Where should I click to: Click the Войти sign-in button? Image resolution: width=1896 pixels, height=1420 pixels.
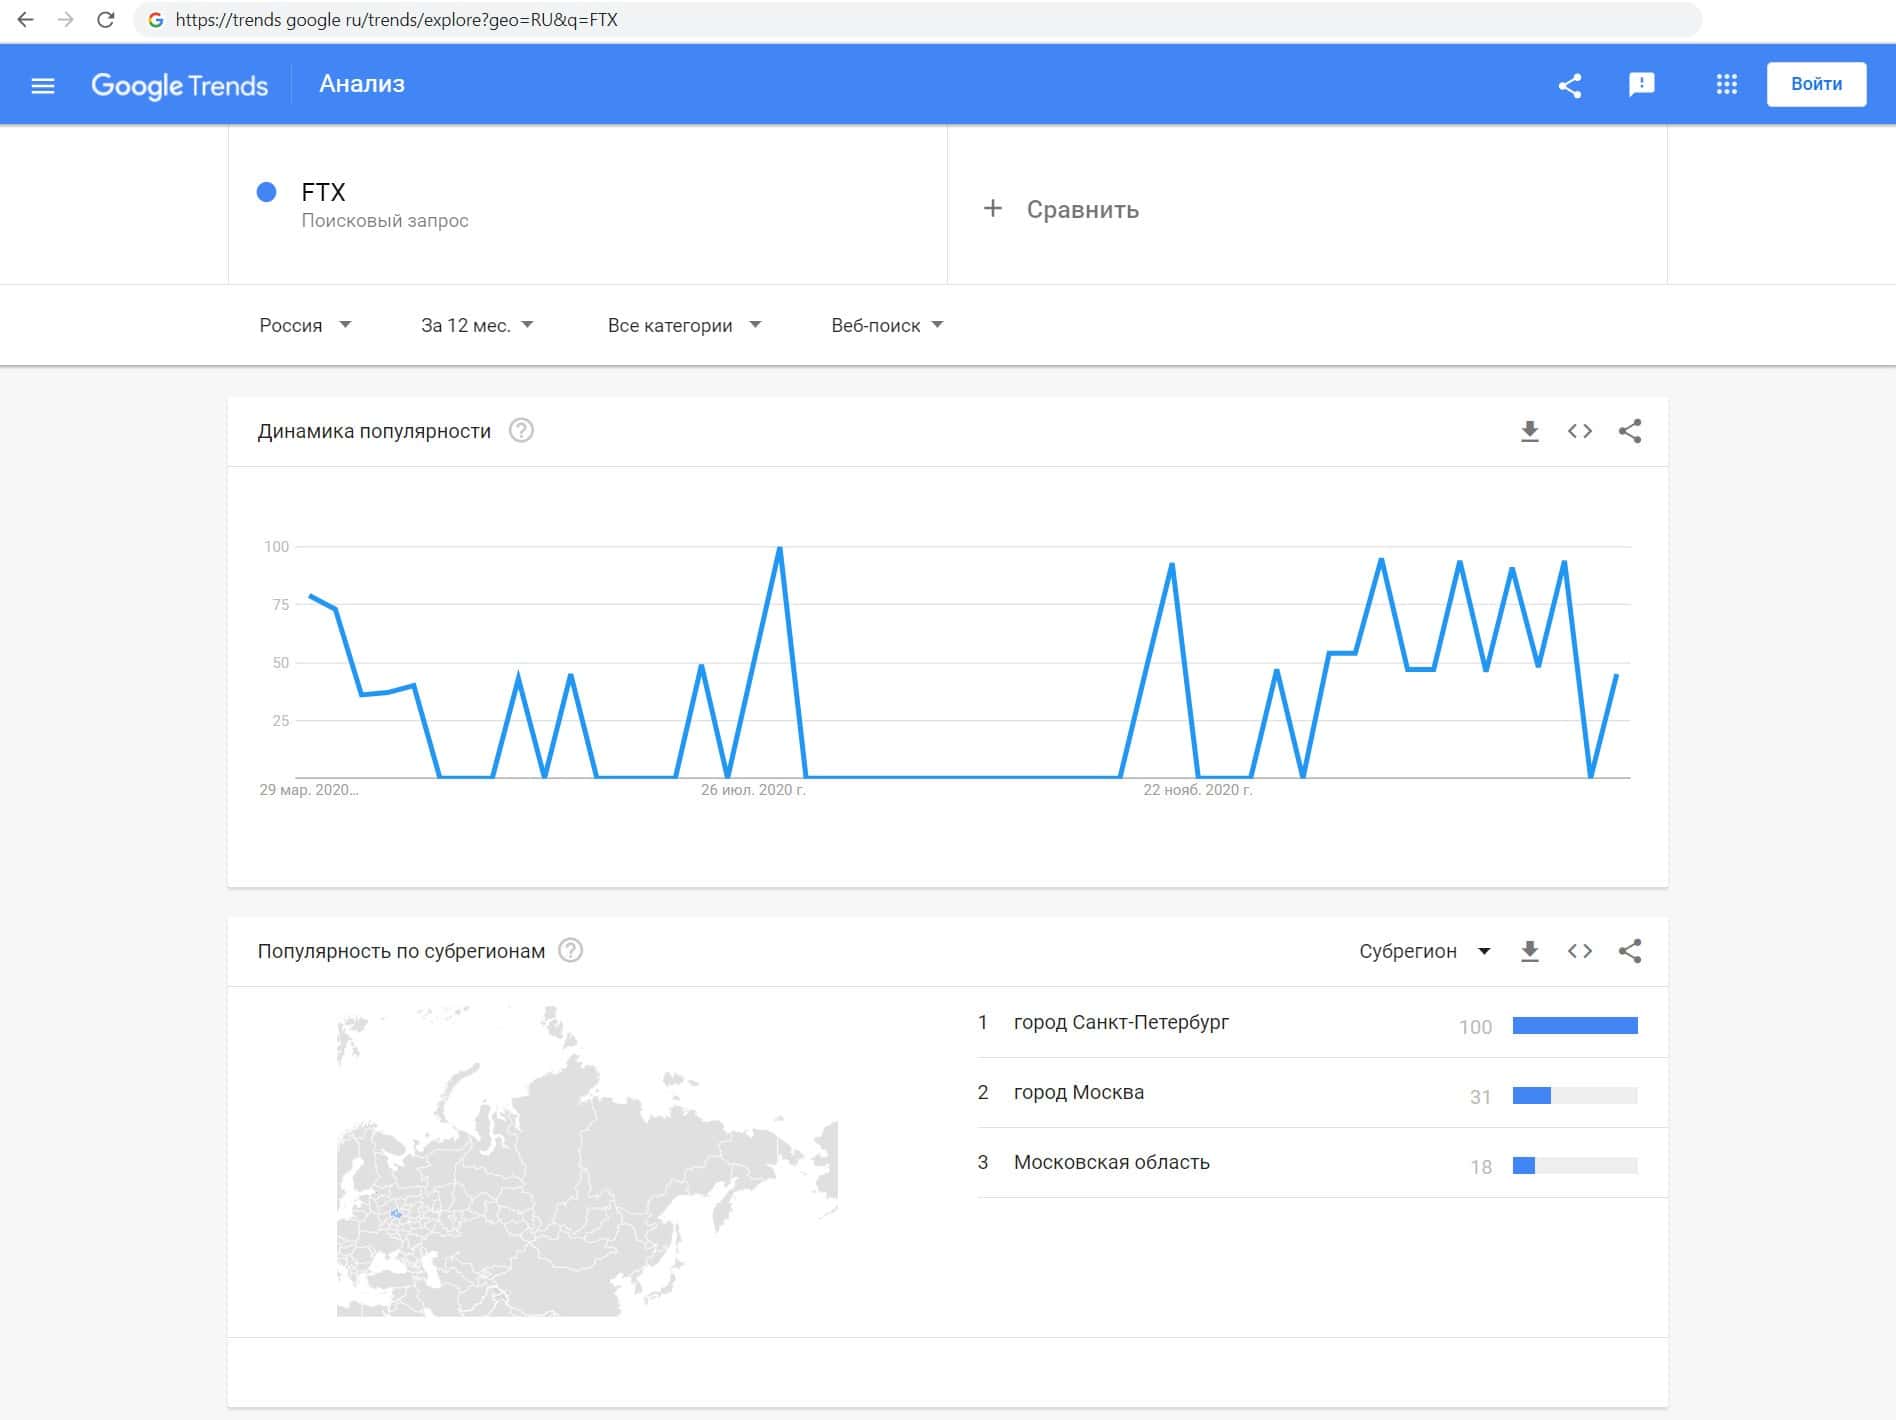[1816, 84]
